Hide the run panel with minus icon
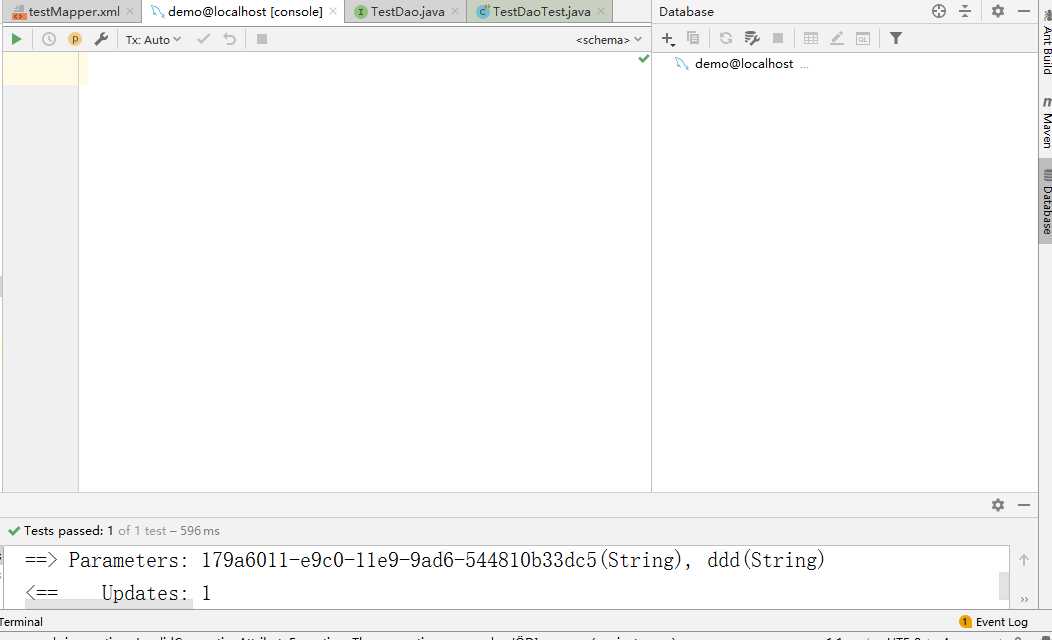 (1024, 504)
